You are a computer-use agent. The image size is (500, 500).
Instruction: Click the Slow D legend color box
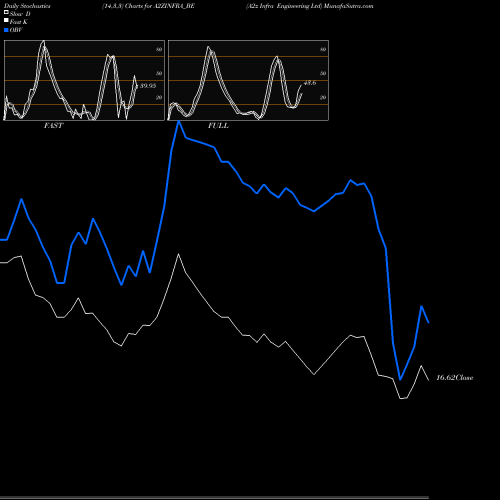pyautogui.click(x=6, y=12)
